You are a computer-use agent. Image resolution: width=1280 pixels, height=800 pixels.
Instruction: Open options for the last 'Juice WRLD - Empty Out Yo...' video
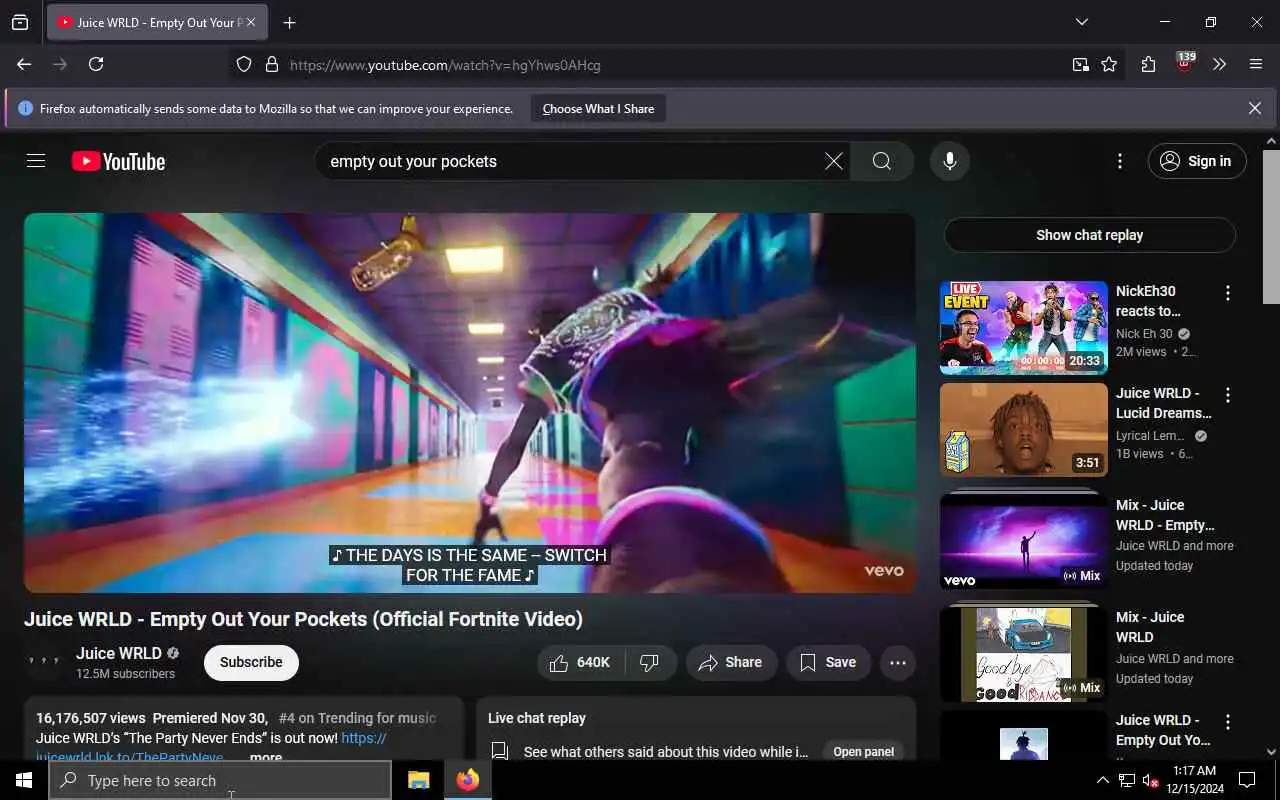point(1227,722)
